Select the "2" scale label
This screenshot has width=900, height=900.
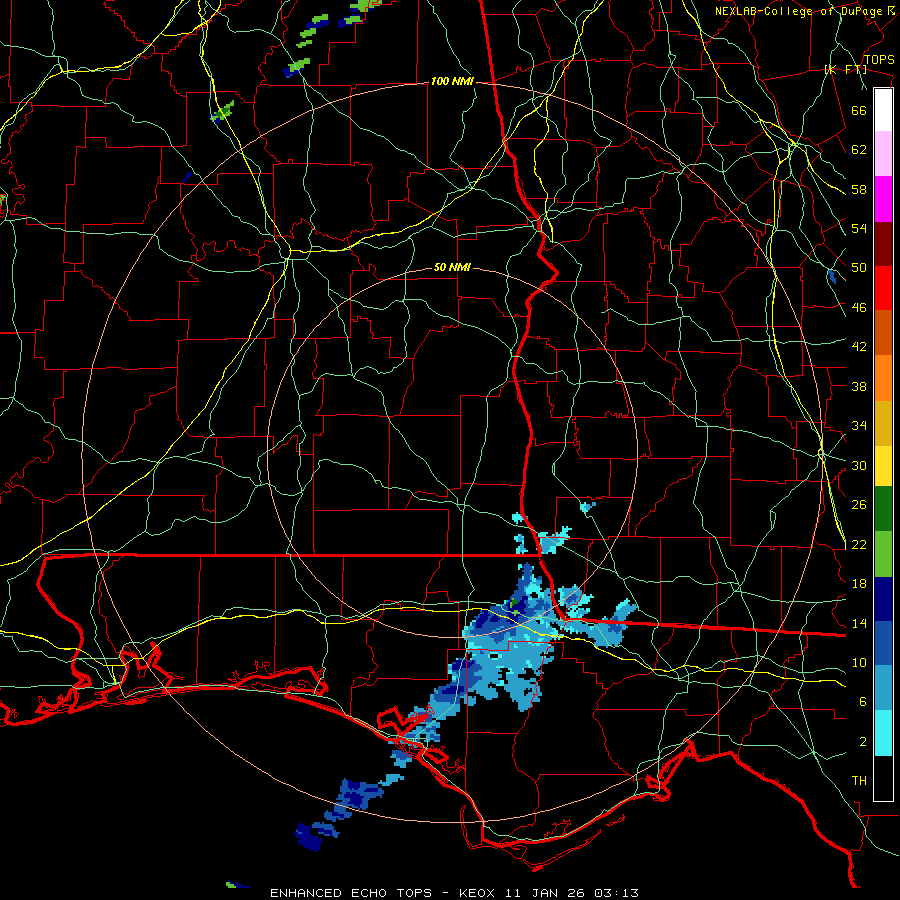click(x=863, y=742)
